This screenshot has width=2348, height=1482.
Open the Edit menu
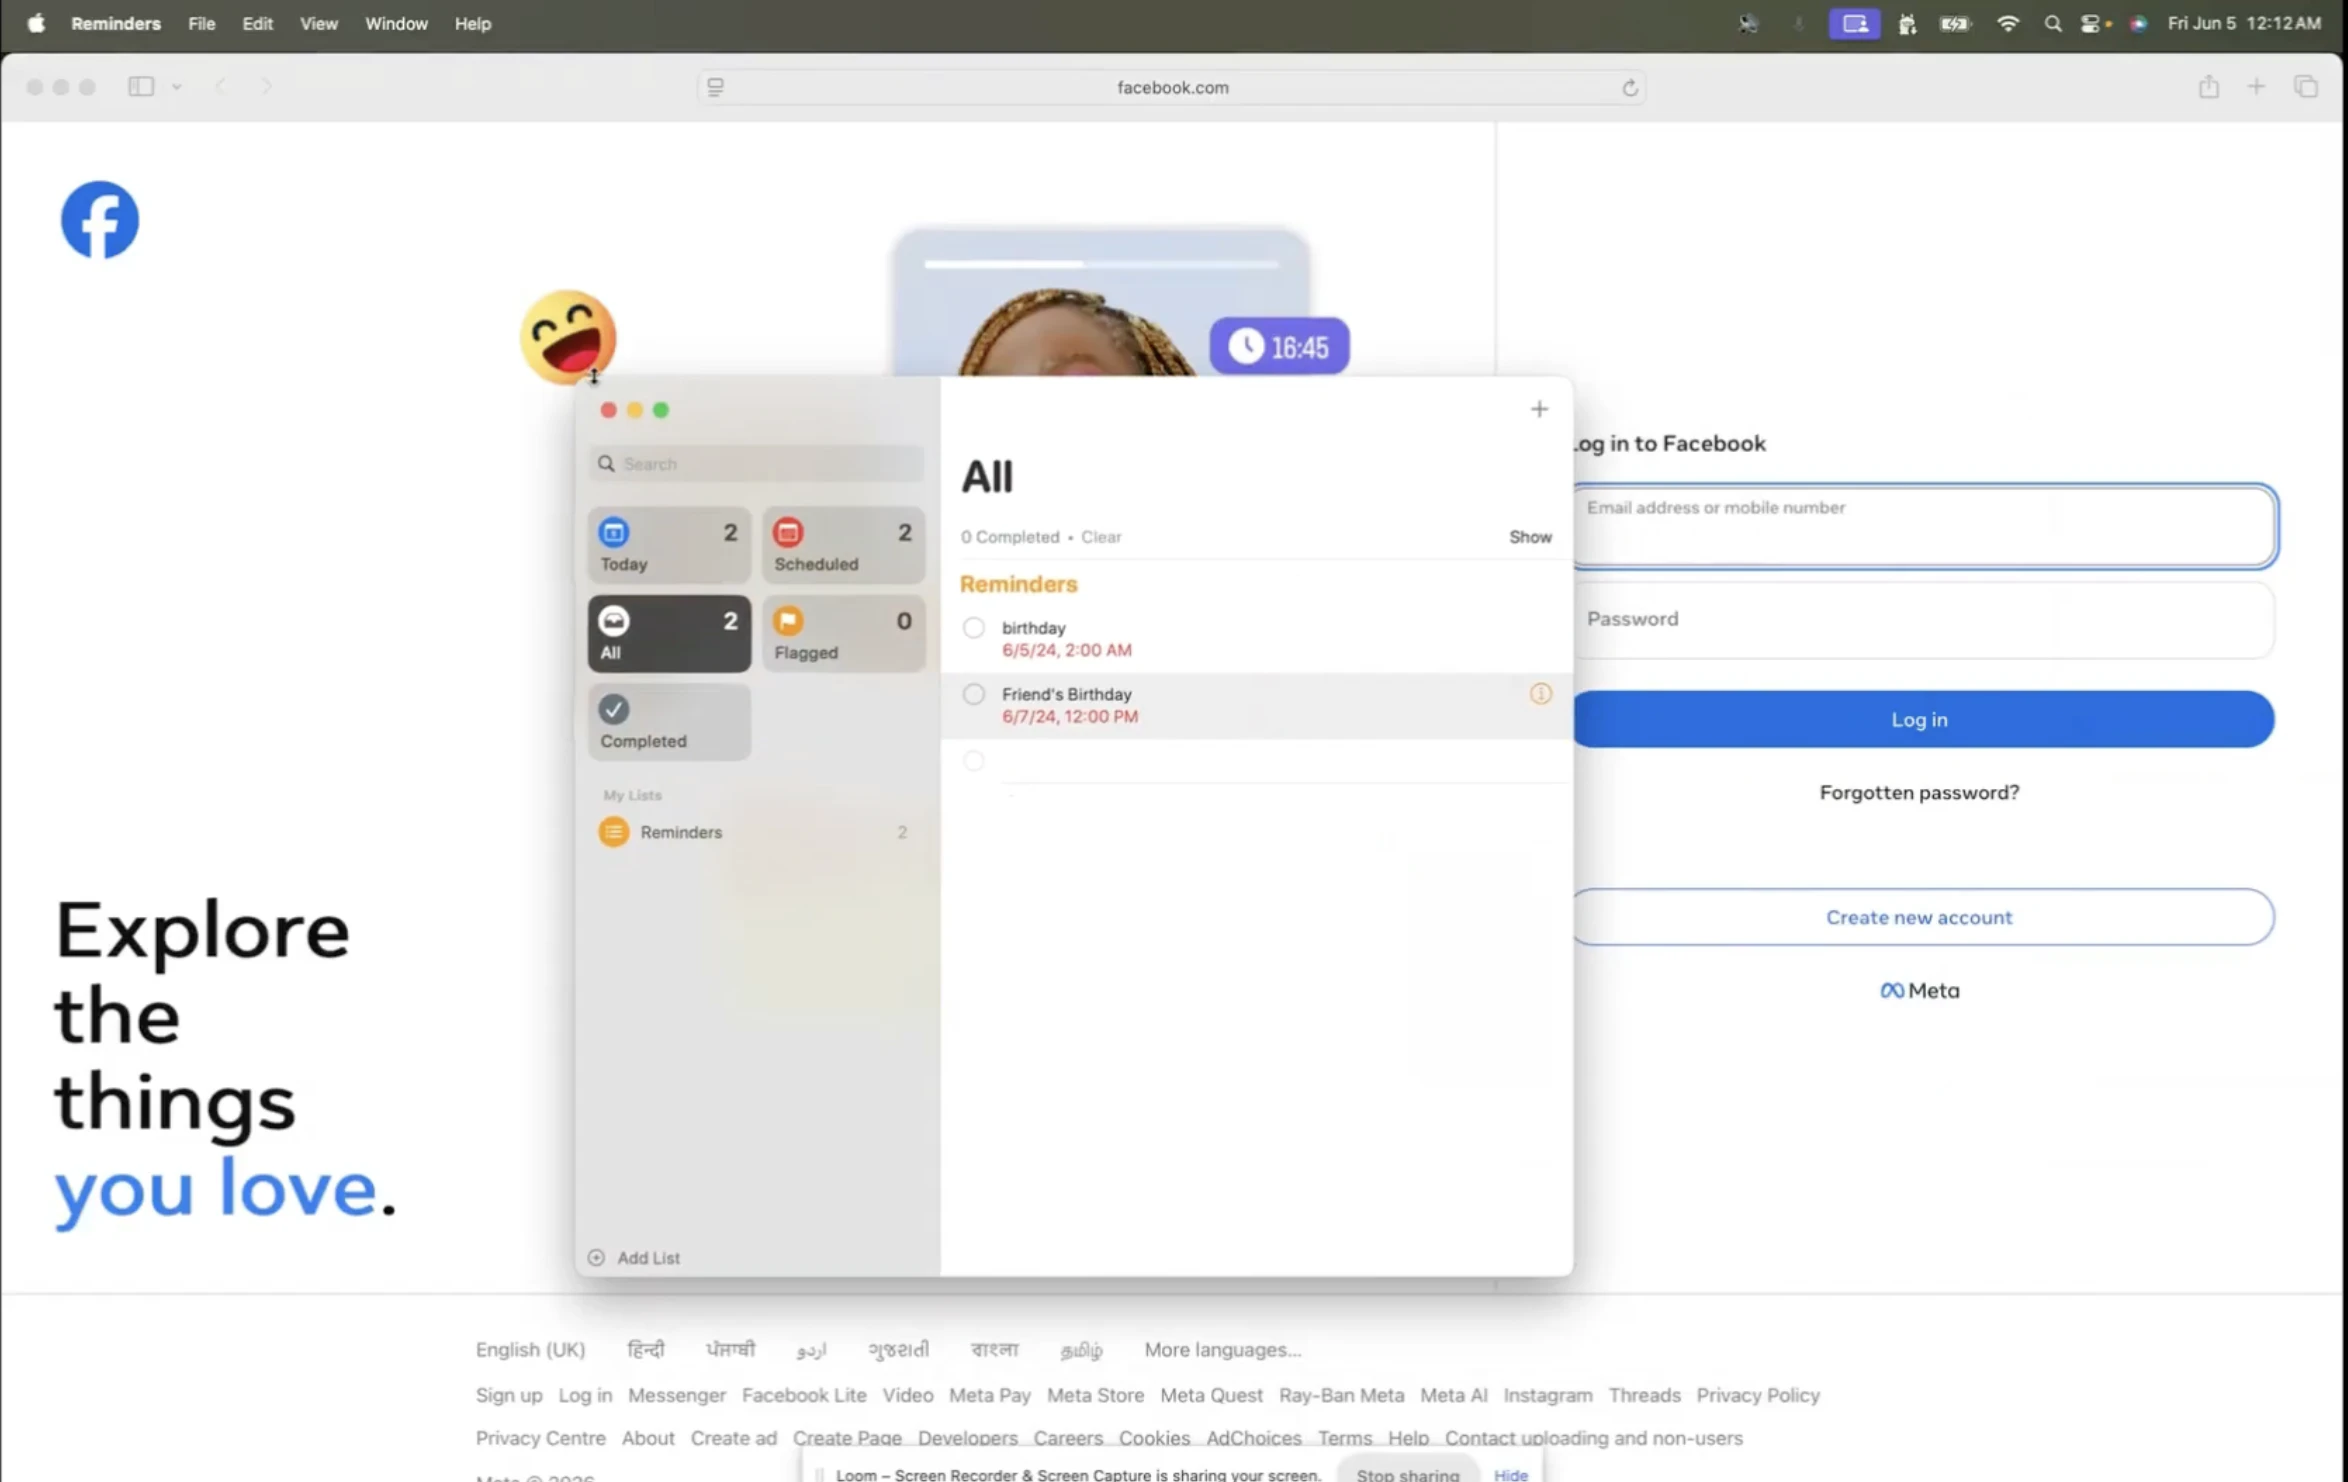pyautogui.click(x=257, y=23)
